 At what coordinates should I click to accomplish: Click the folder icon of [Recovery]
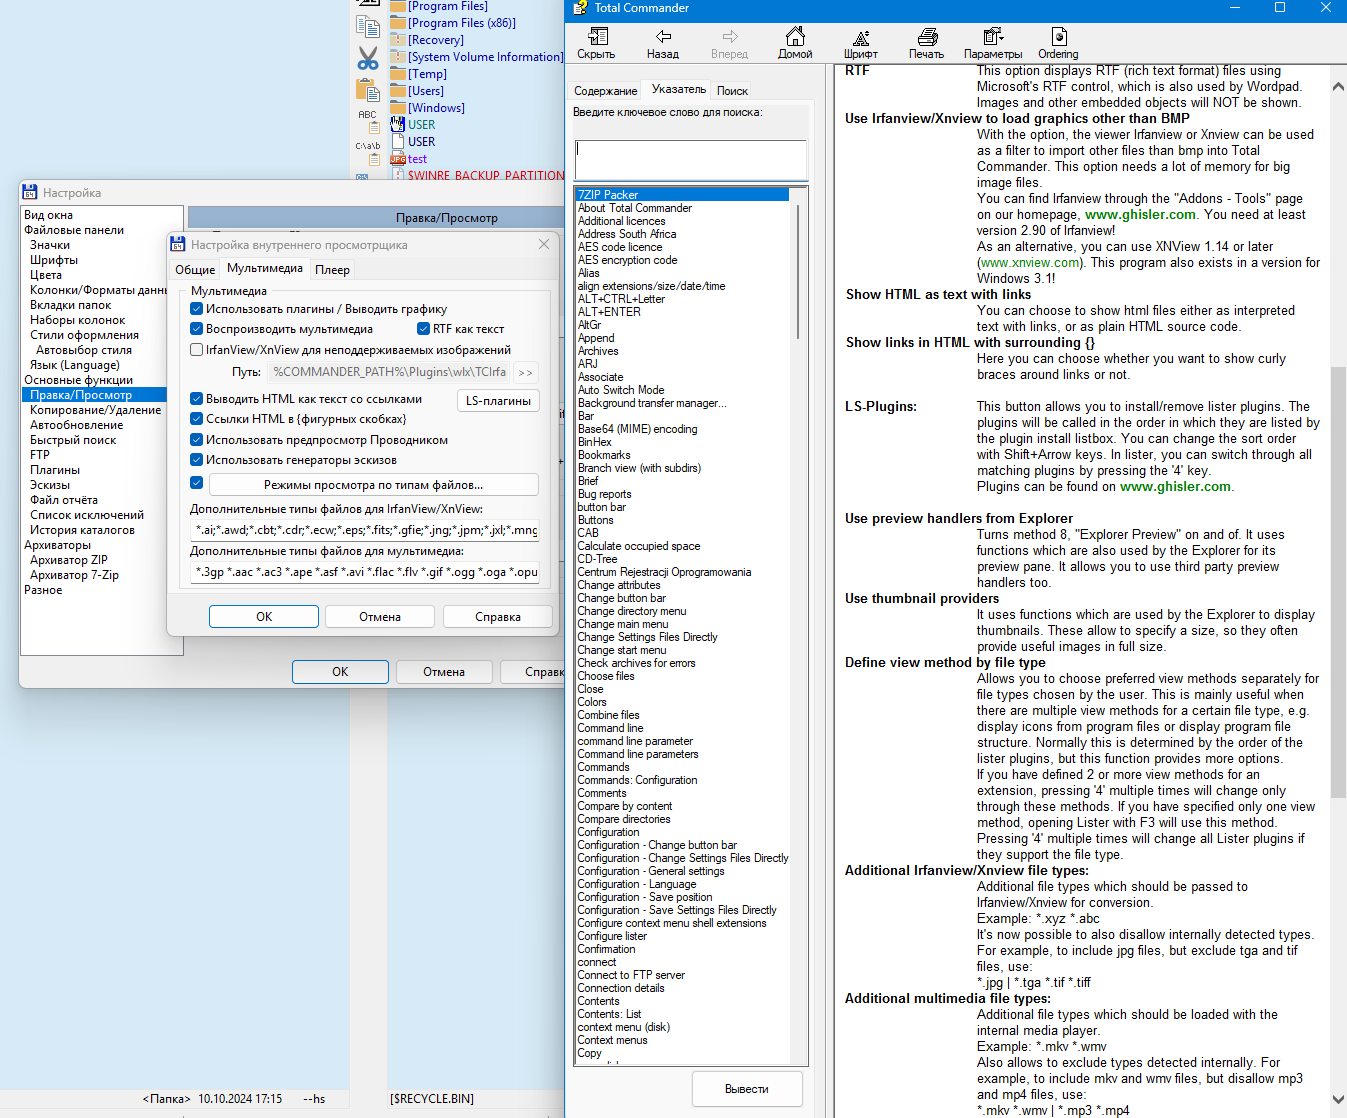tap(398, 40)
